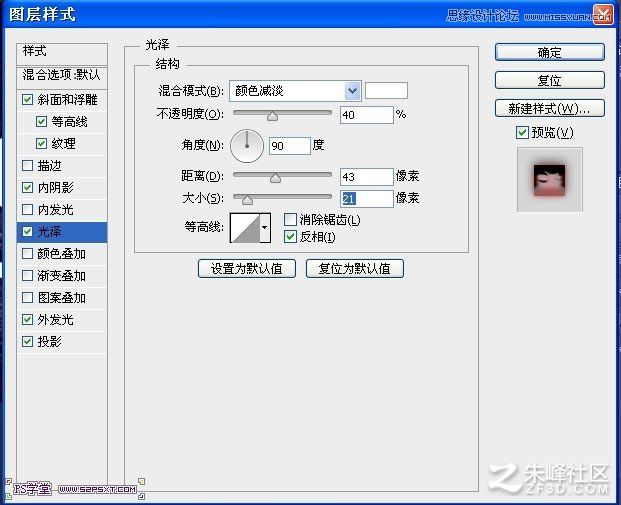Click the angle dial control

(x=247, y=146)
